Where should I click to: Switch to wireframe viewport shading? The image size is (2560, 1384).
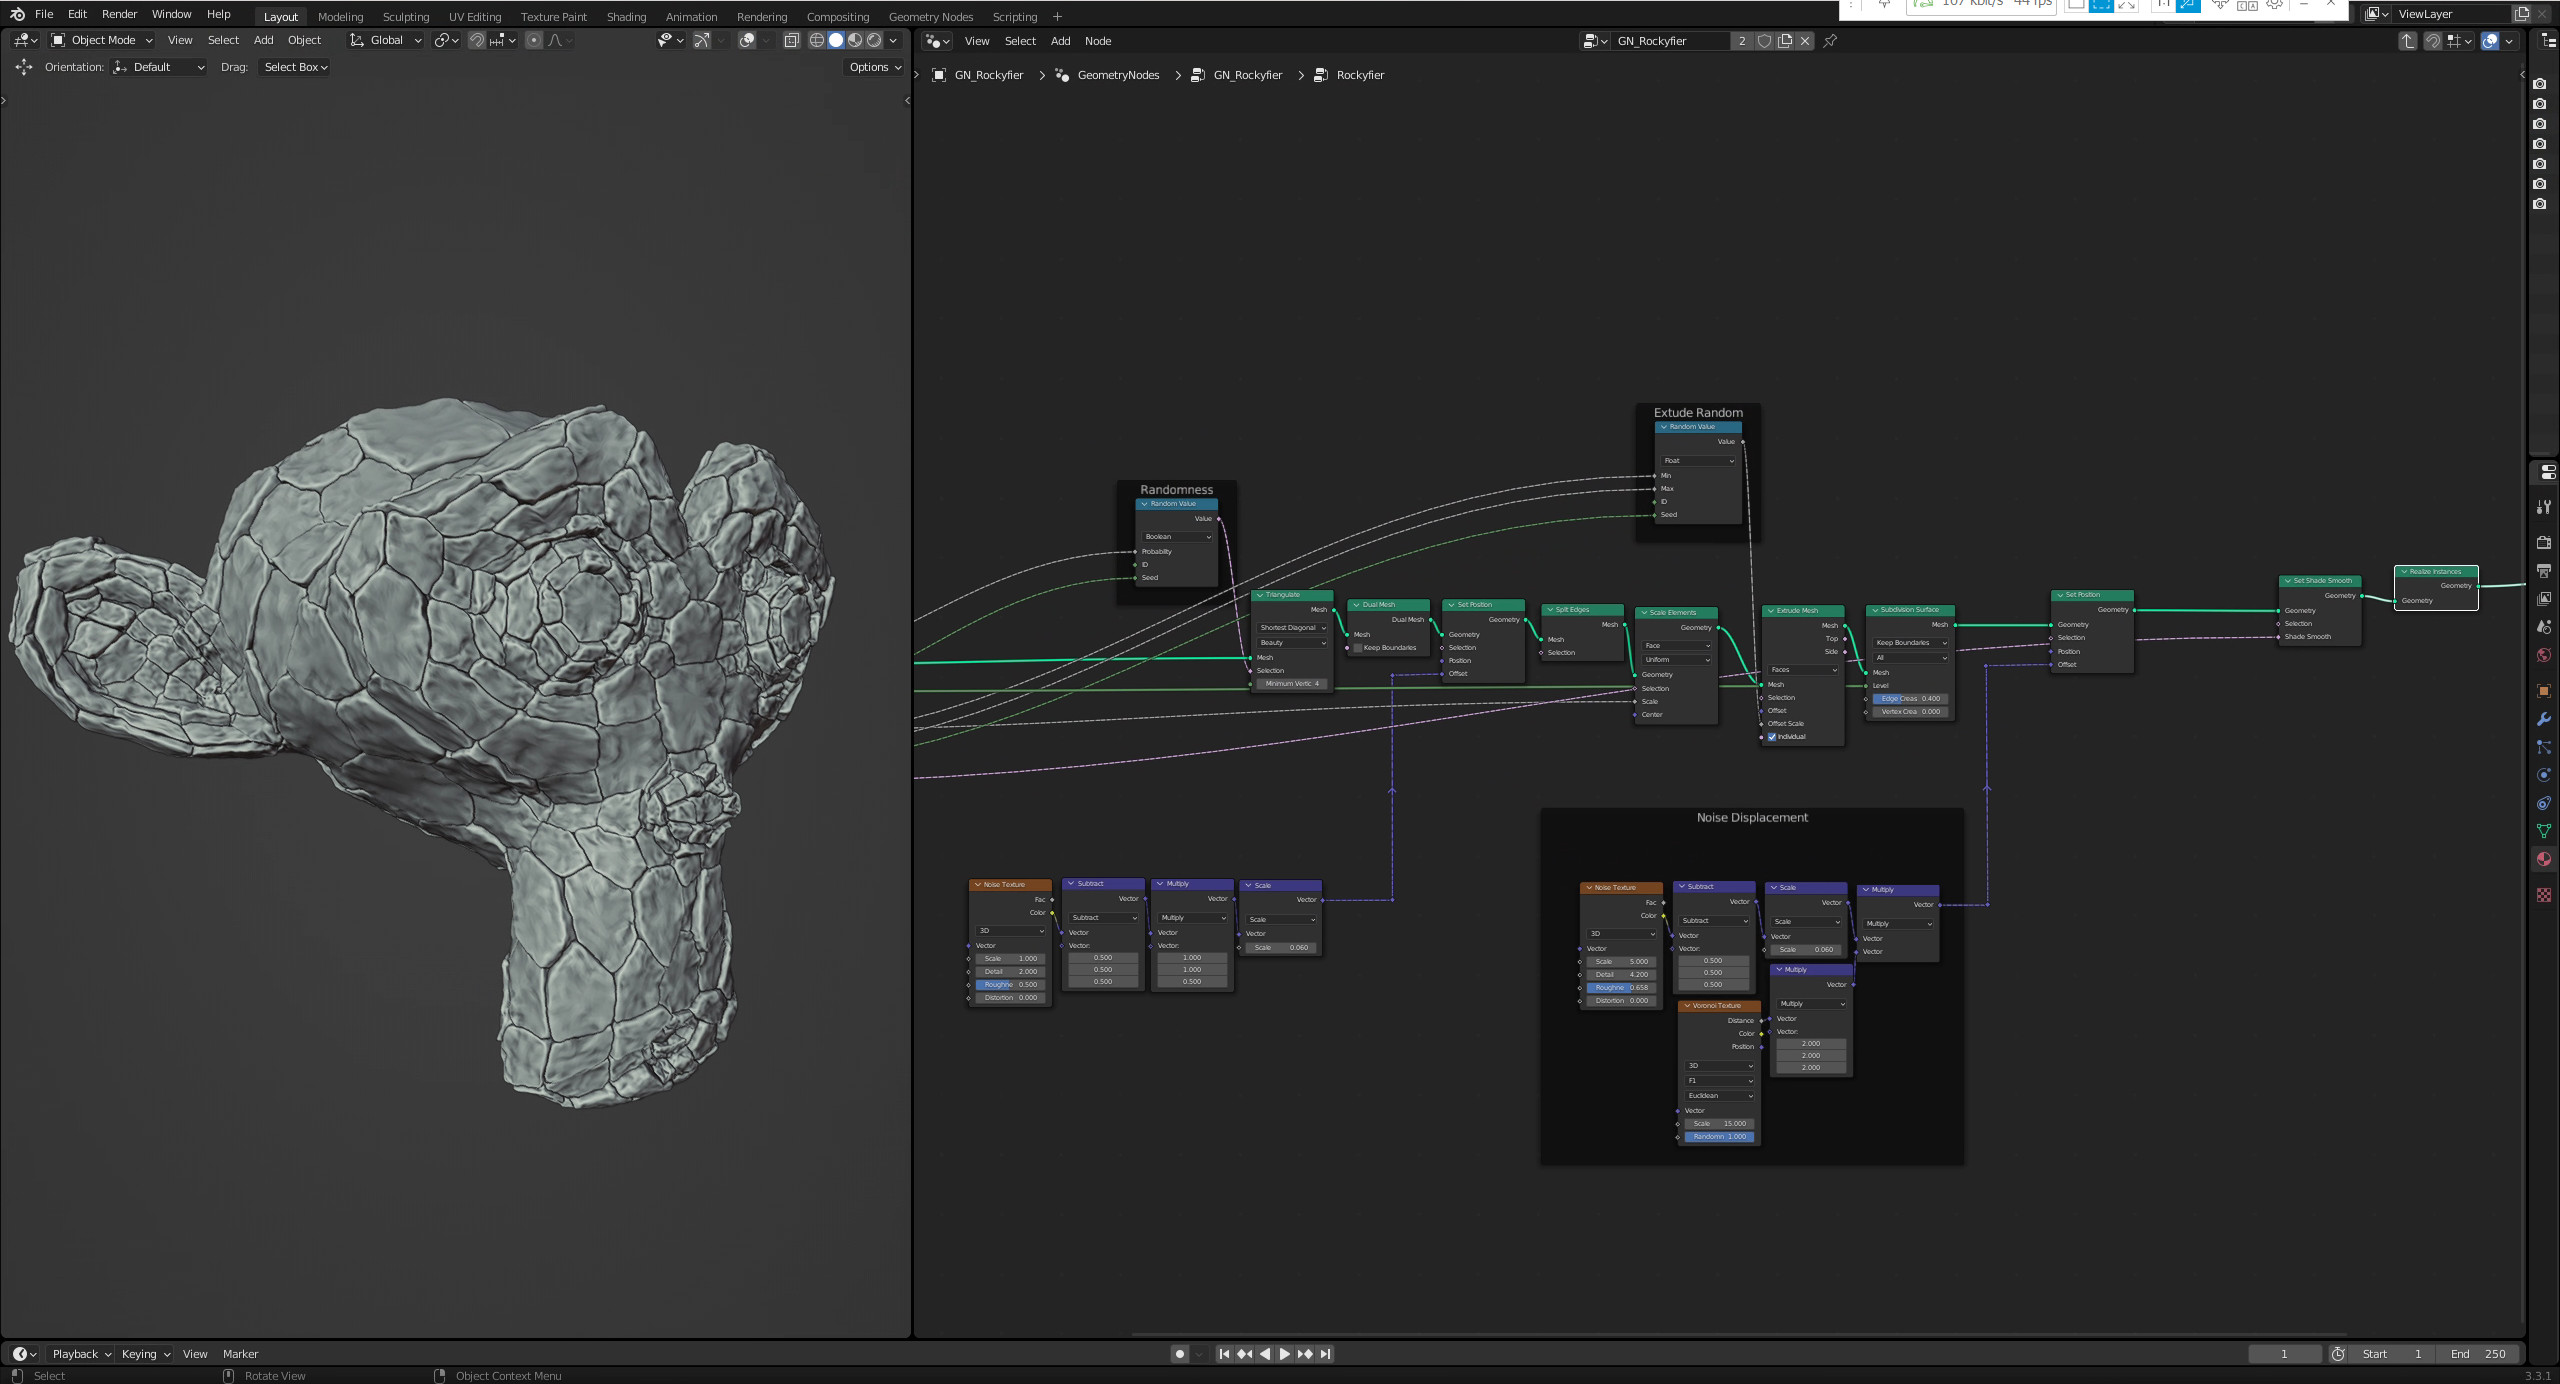pyautogui.click(x=817, y=40)
